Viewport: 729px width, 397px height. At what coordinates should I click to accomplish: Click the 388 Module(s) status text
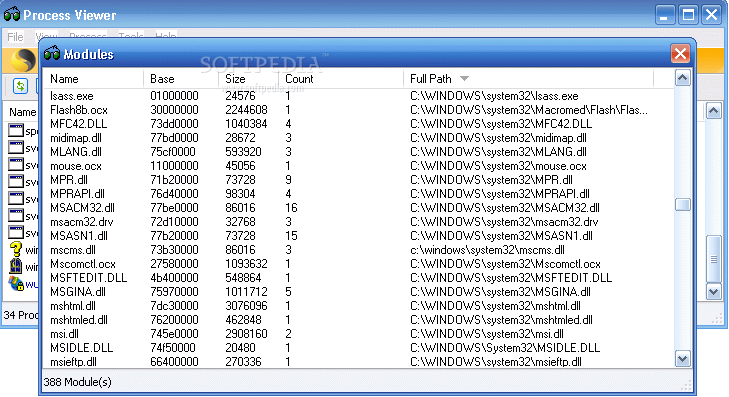coord(77,382)
